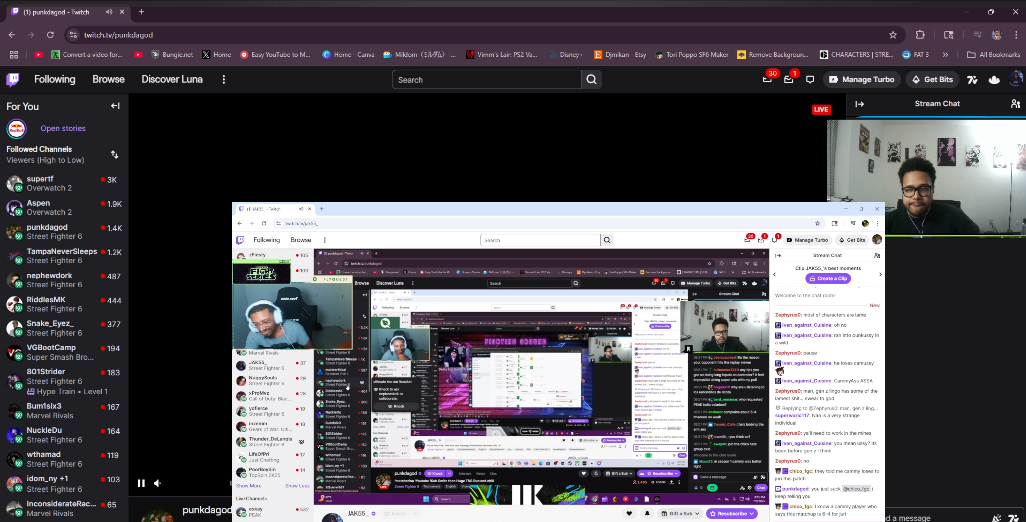Click Open stories link
1026x522 pixels.
click(63, 129)
